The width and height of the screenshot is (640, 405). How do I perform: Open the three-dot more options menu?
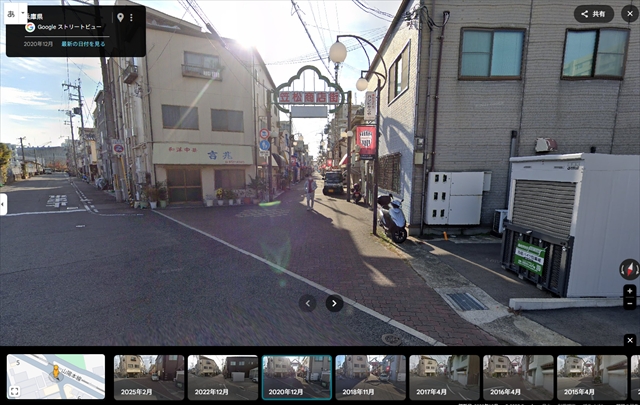tap(131, 17)
